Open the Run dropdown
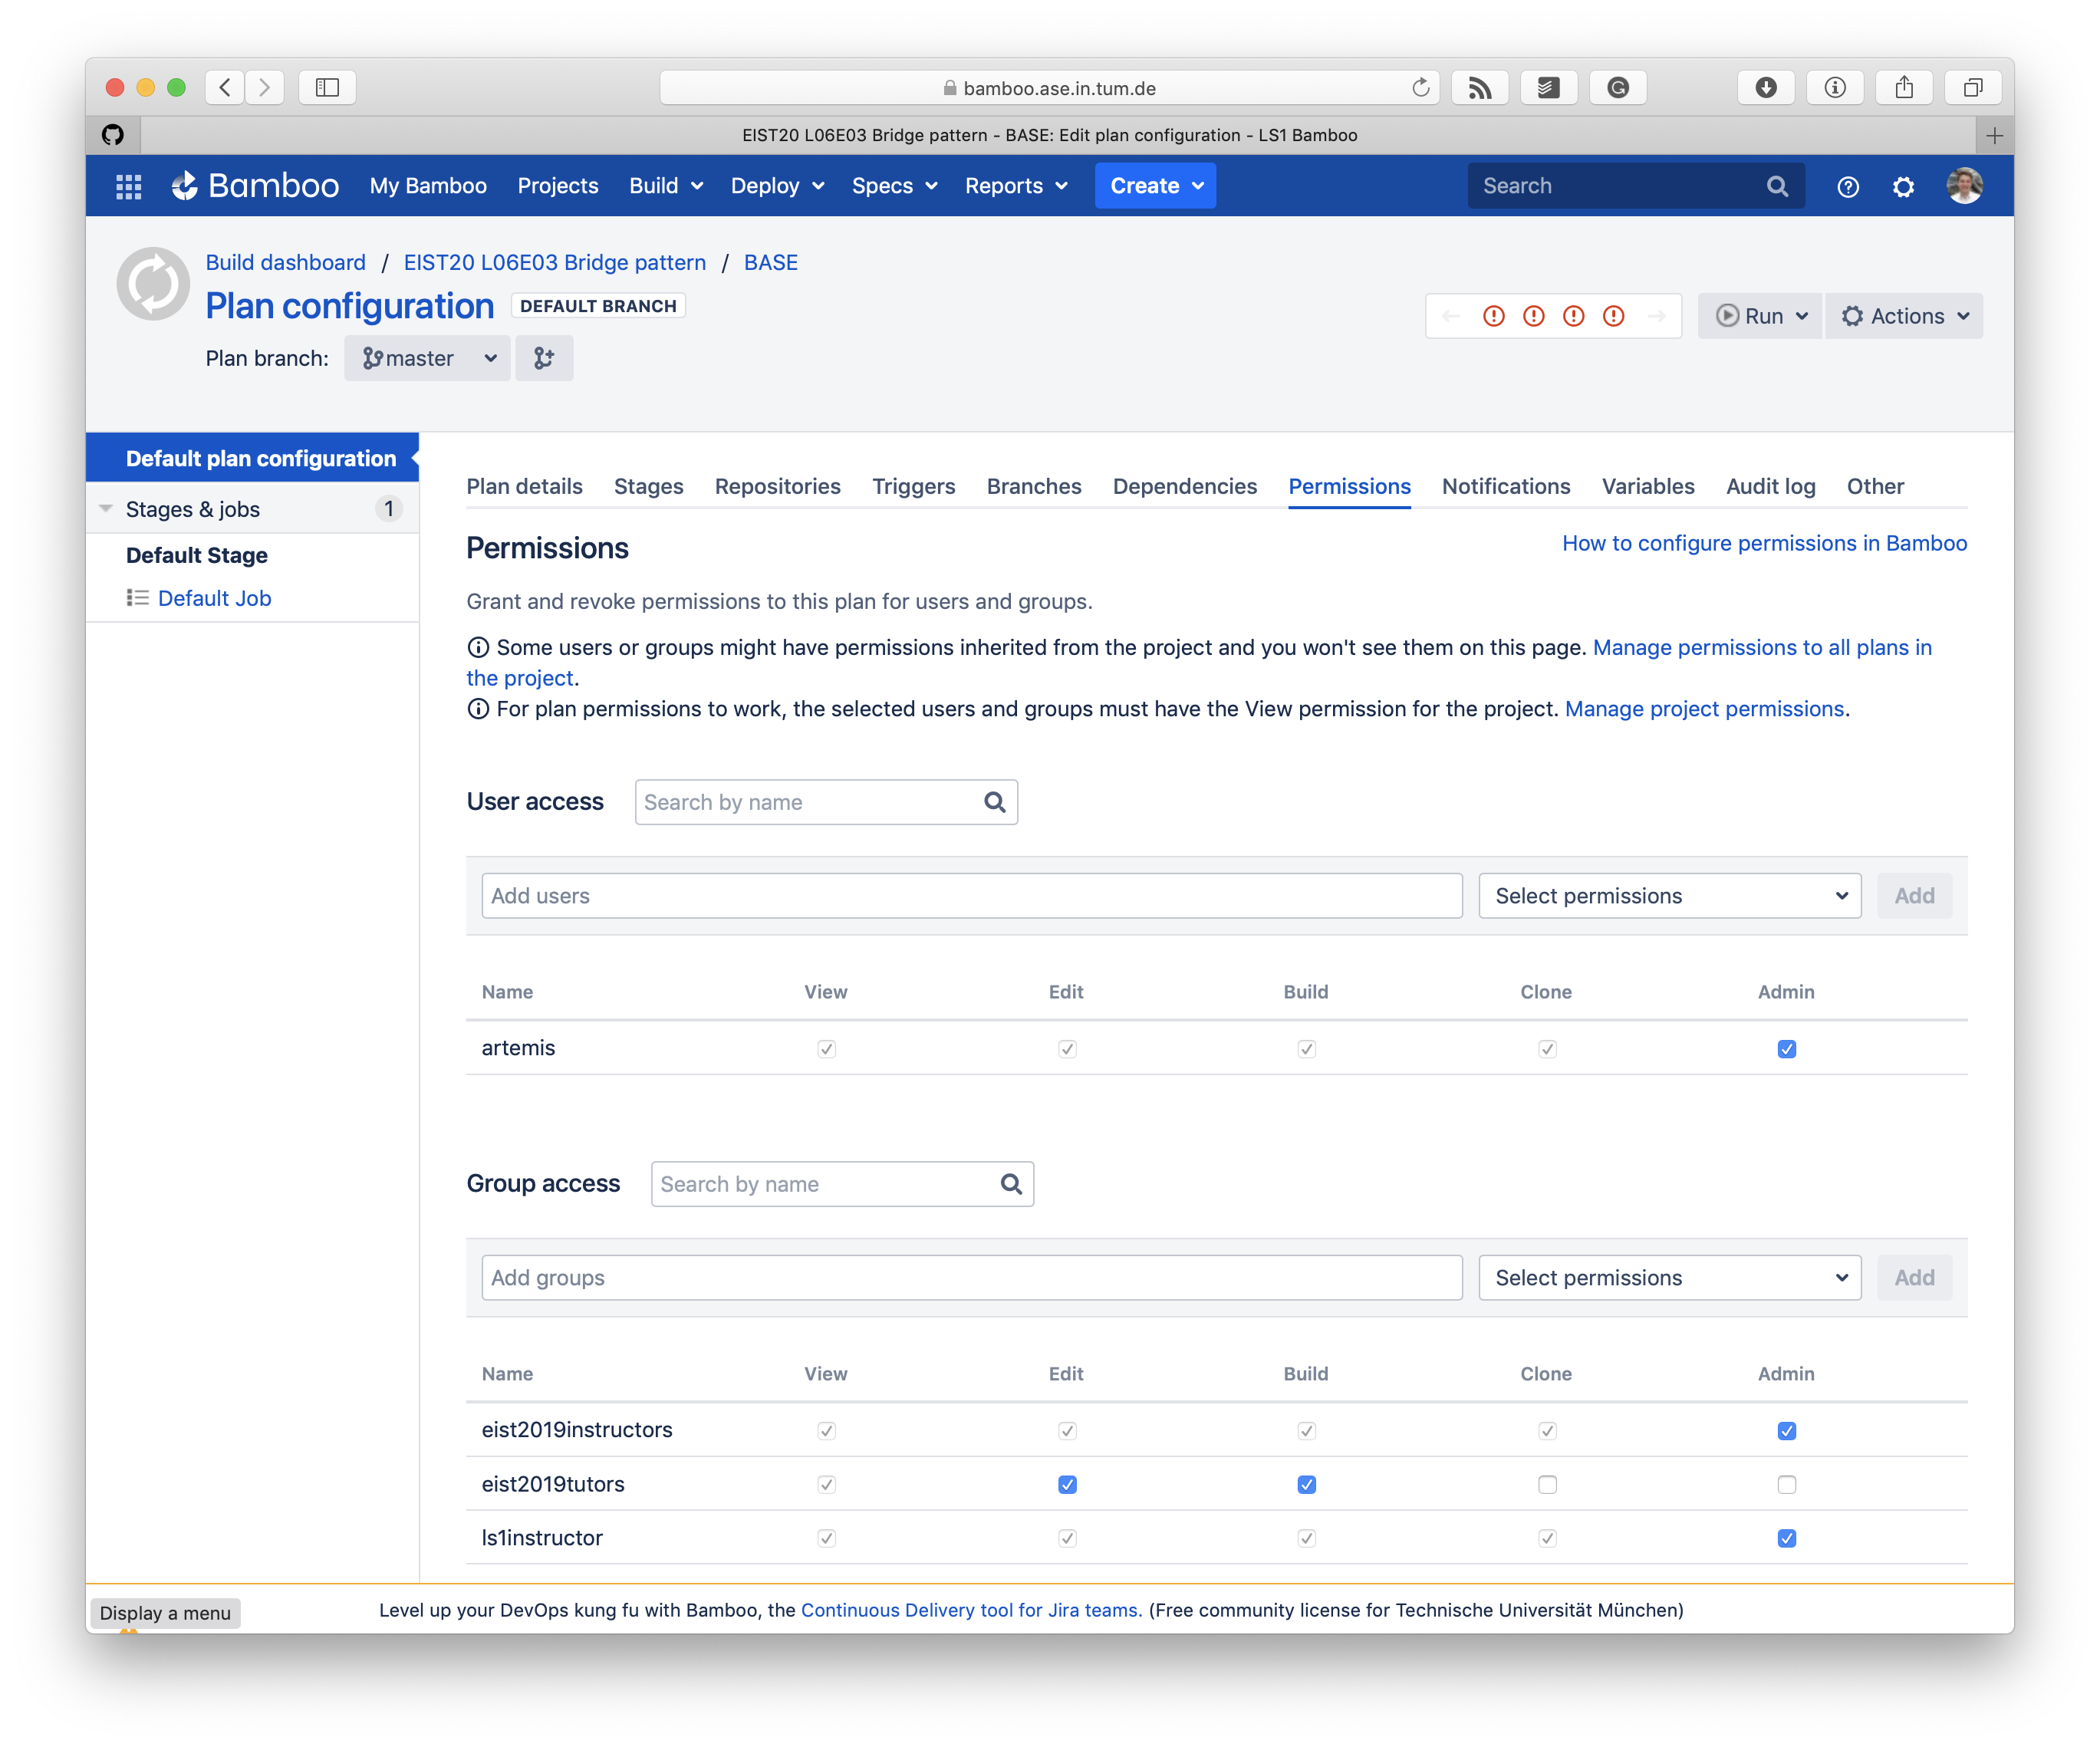Screen dimensions: 2100x1747 pos(1760,316)
